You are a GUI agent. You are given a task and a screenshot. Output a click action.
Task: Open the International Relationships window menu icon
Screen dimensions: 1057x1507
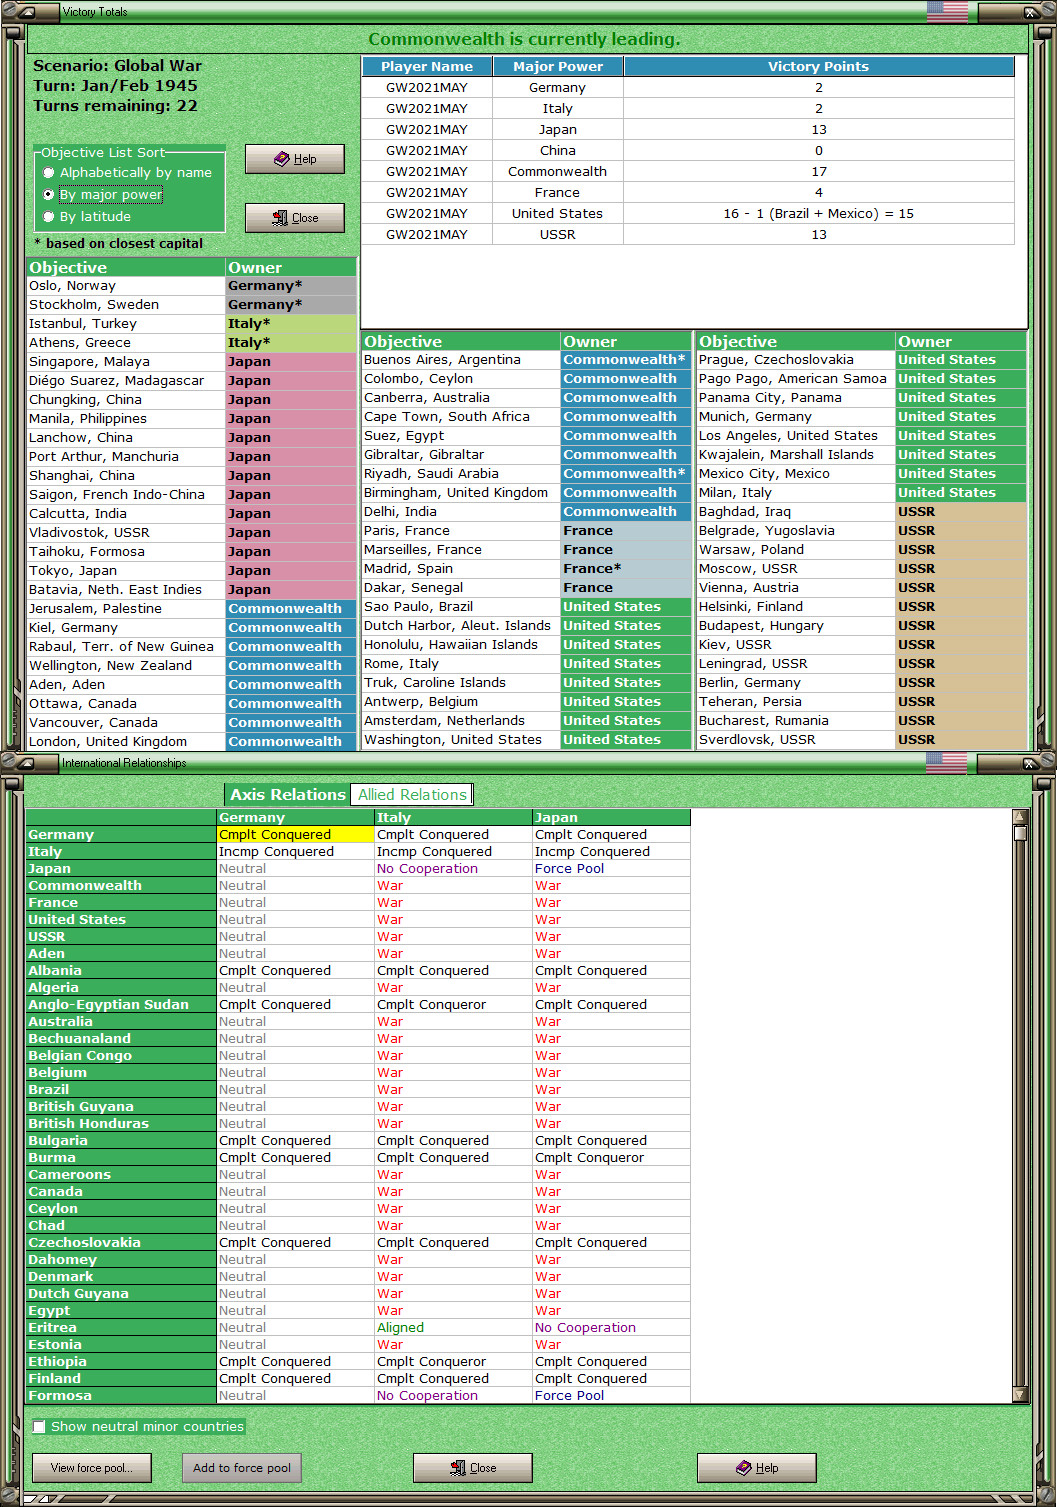point(26,763)
